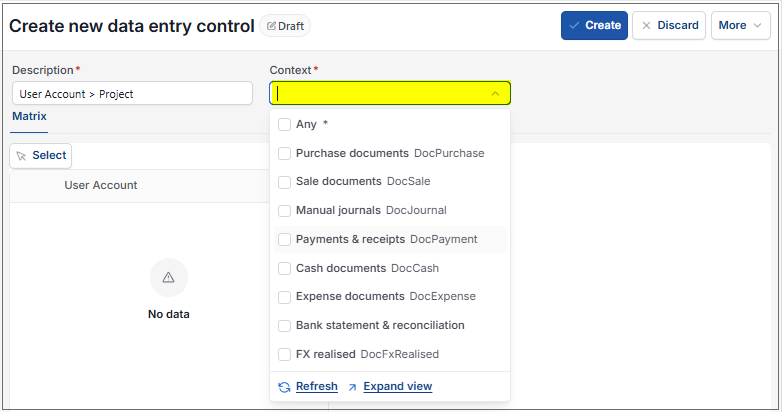The image size is (783, 412).
Task: Switch to the Matrix tab
Action: pyautogui.click(x=29, y=116)
